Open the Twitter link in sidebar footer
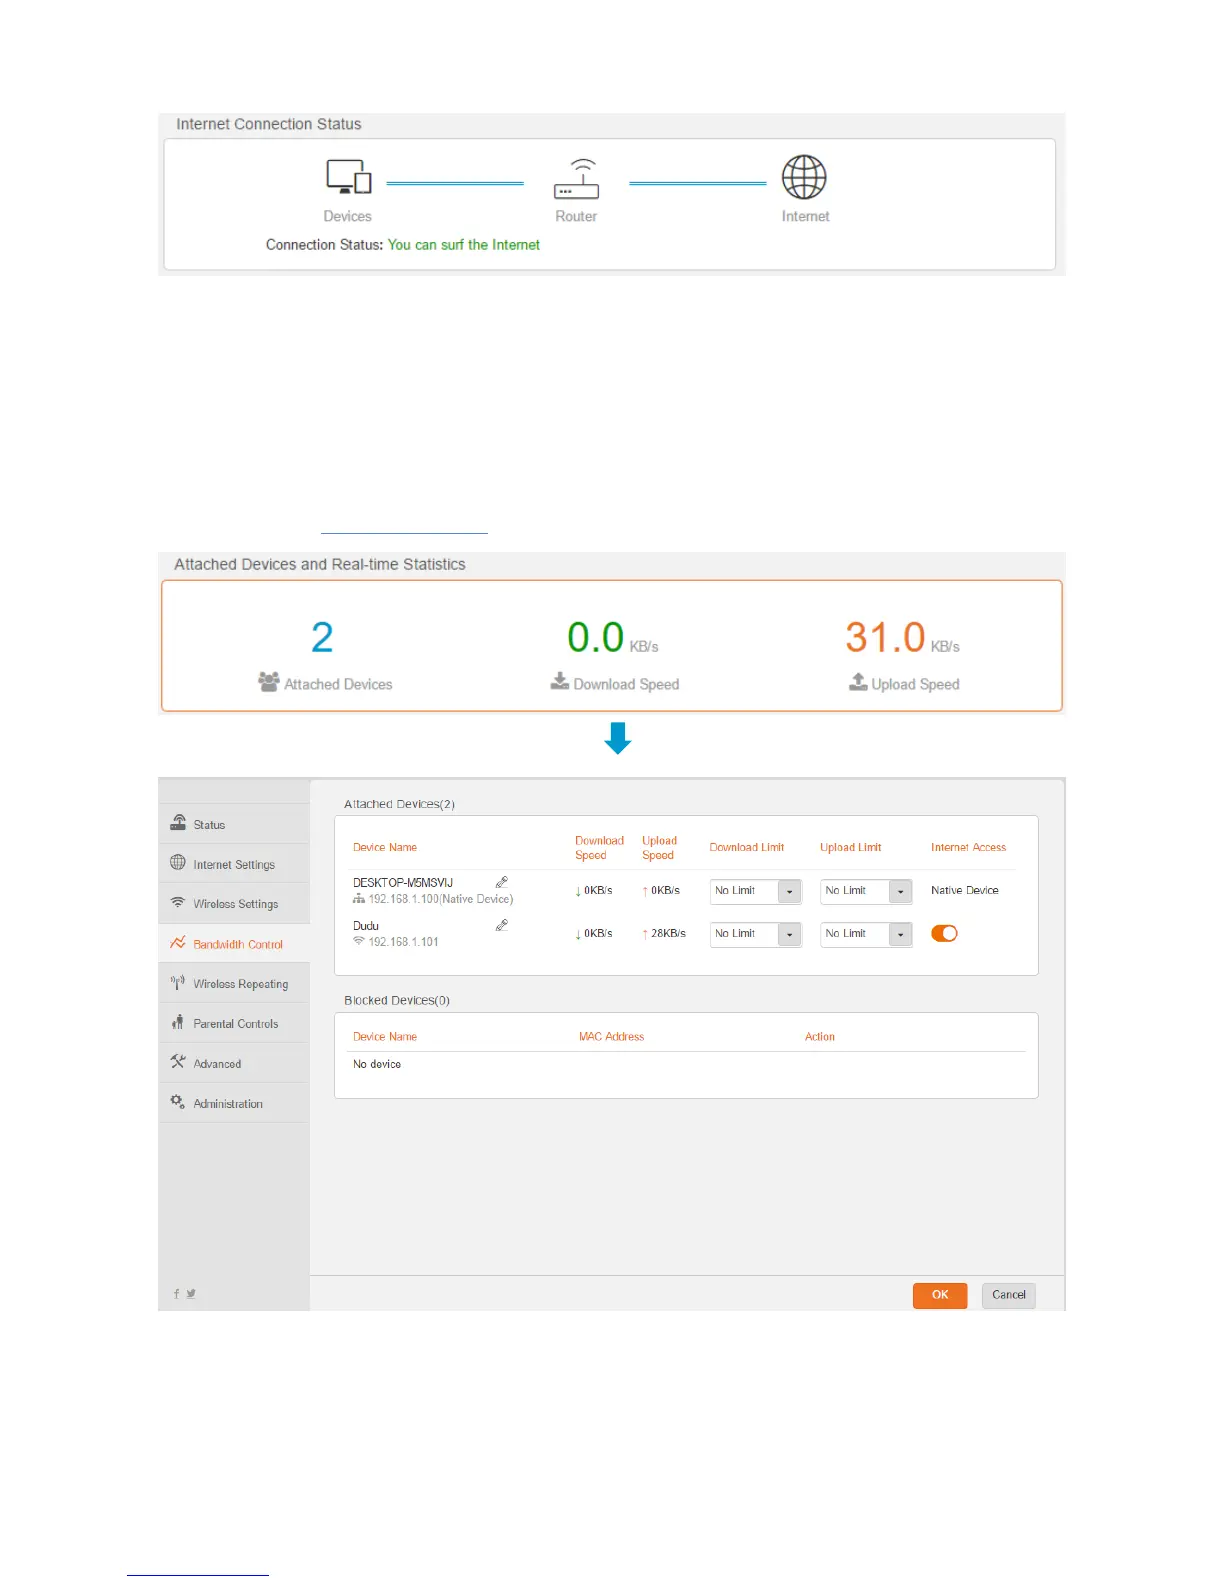The height and width of the screenshot is (1584, 1224). 191,1294
